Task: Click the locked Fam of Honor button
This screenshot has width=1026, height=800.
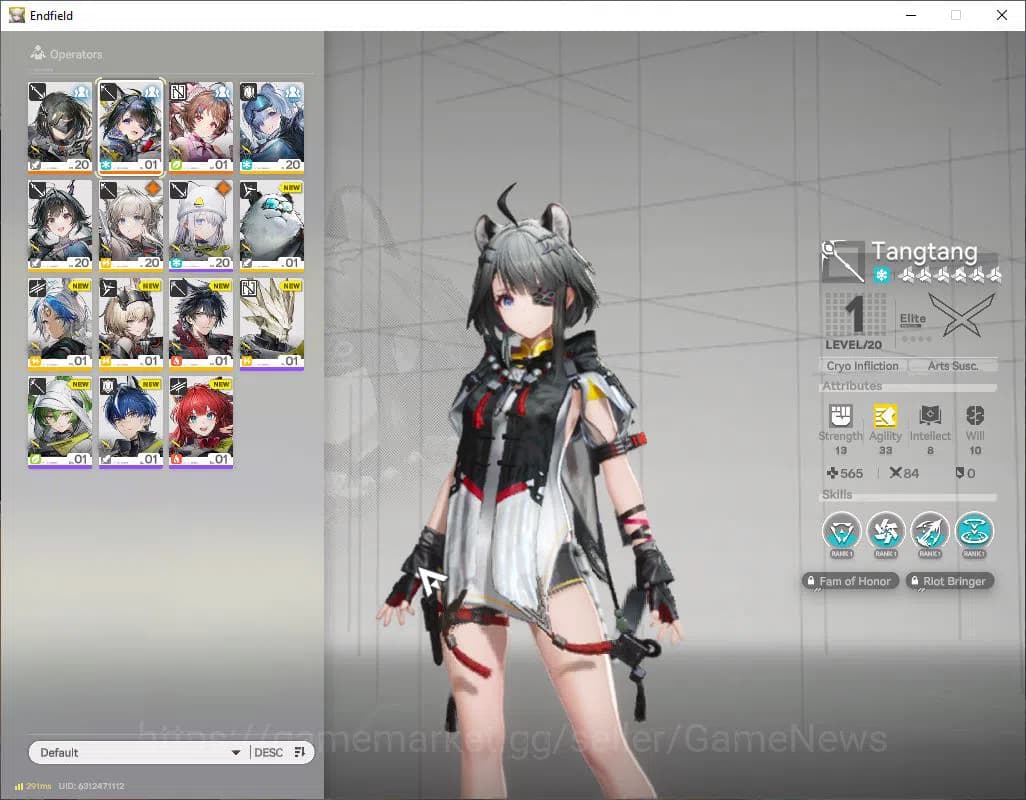Action: (x=849, y=581)
